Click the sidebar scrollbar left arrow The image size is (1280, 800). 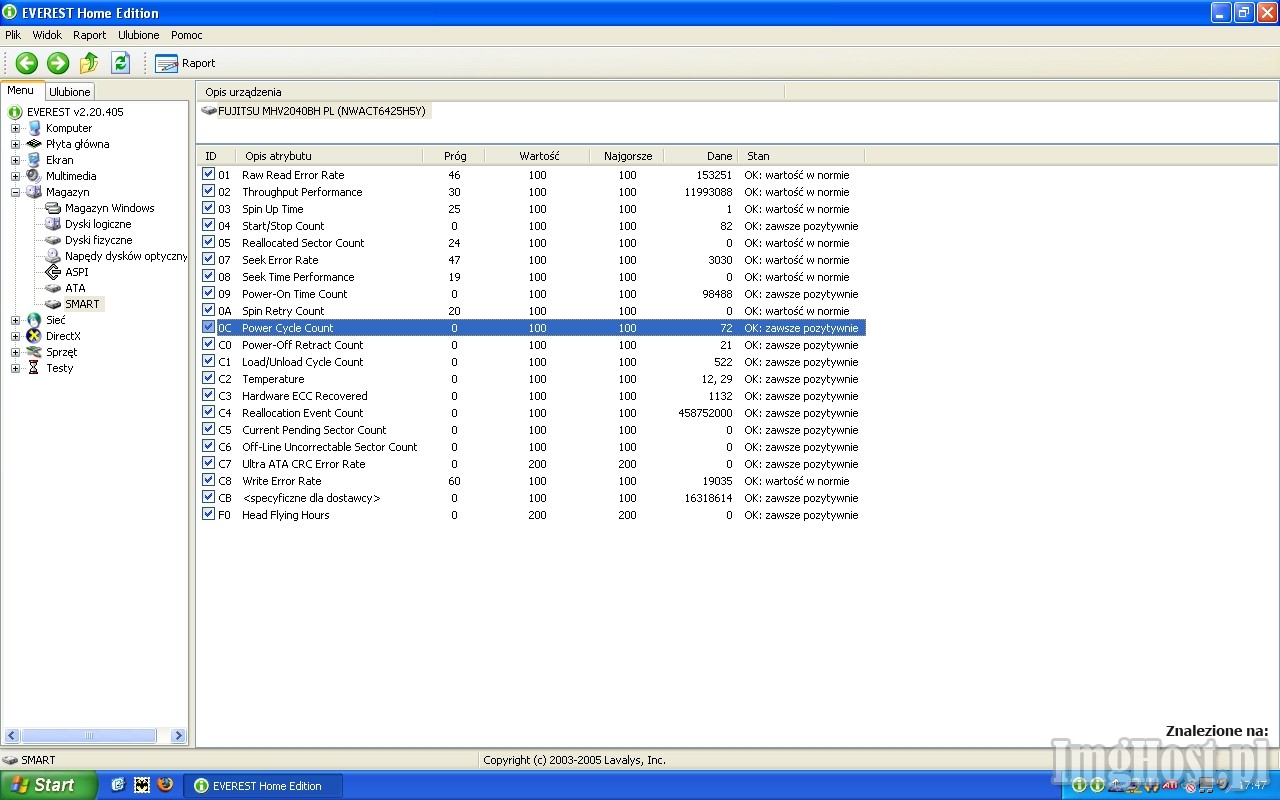[11, 735]
